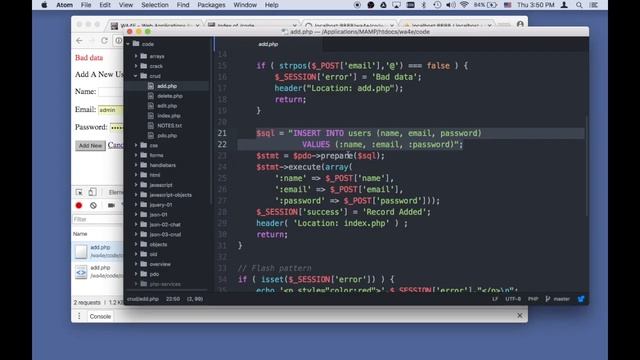Select the add.php editor tab
The width and height of the screenshot is (640, 360).
pos(268,44)
